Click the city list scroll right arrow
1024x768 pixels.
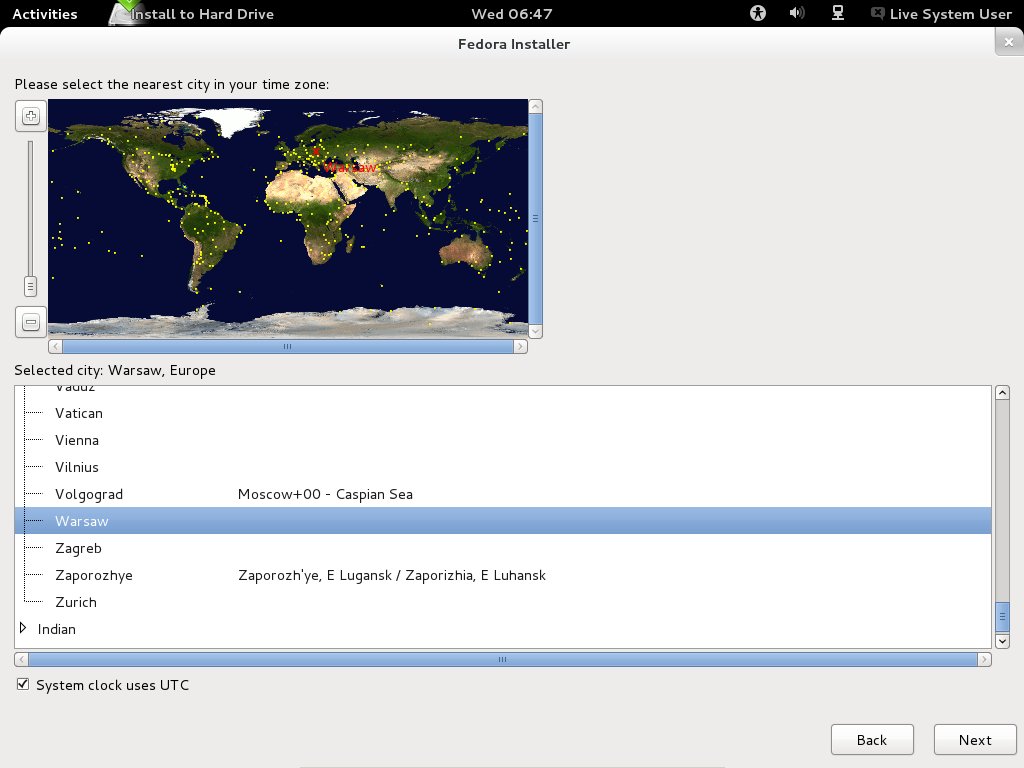tap(984, 660)
